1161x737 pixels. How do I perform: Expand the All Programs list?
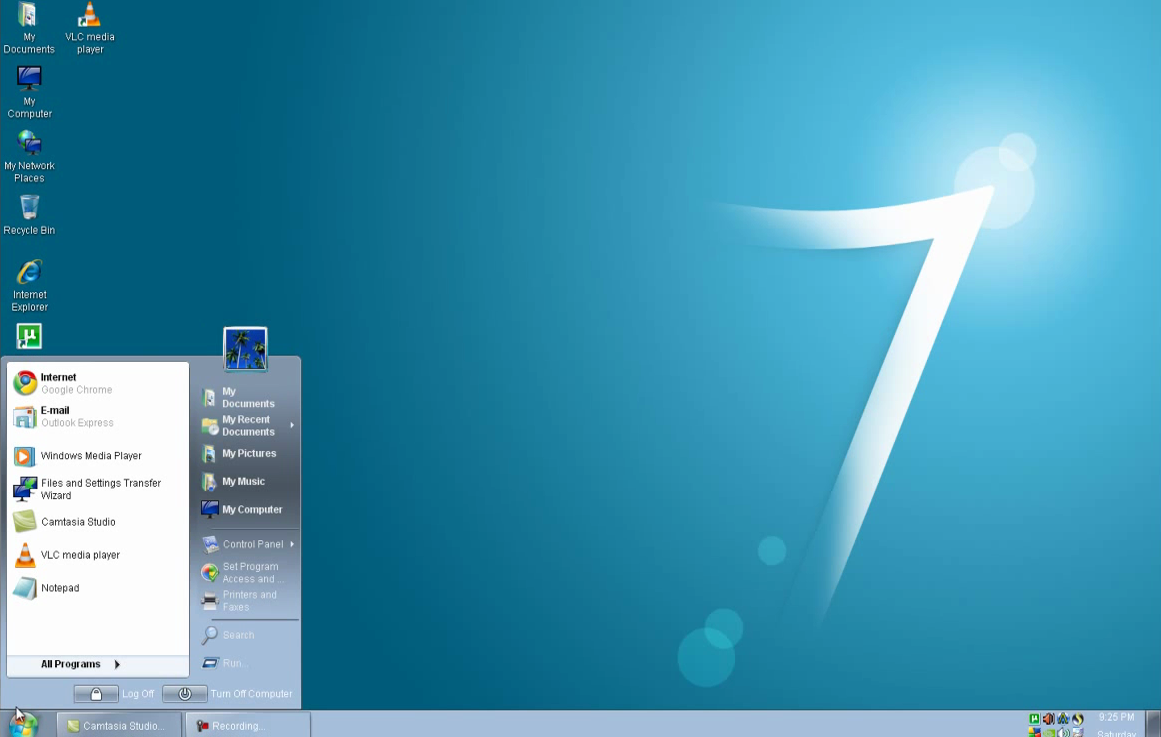pyautogui.click(x=81, y=664)
